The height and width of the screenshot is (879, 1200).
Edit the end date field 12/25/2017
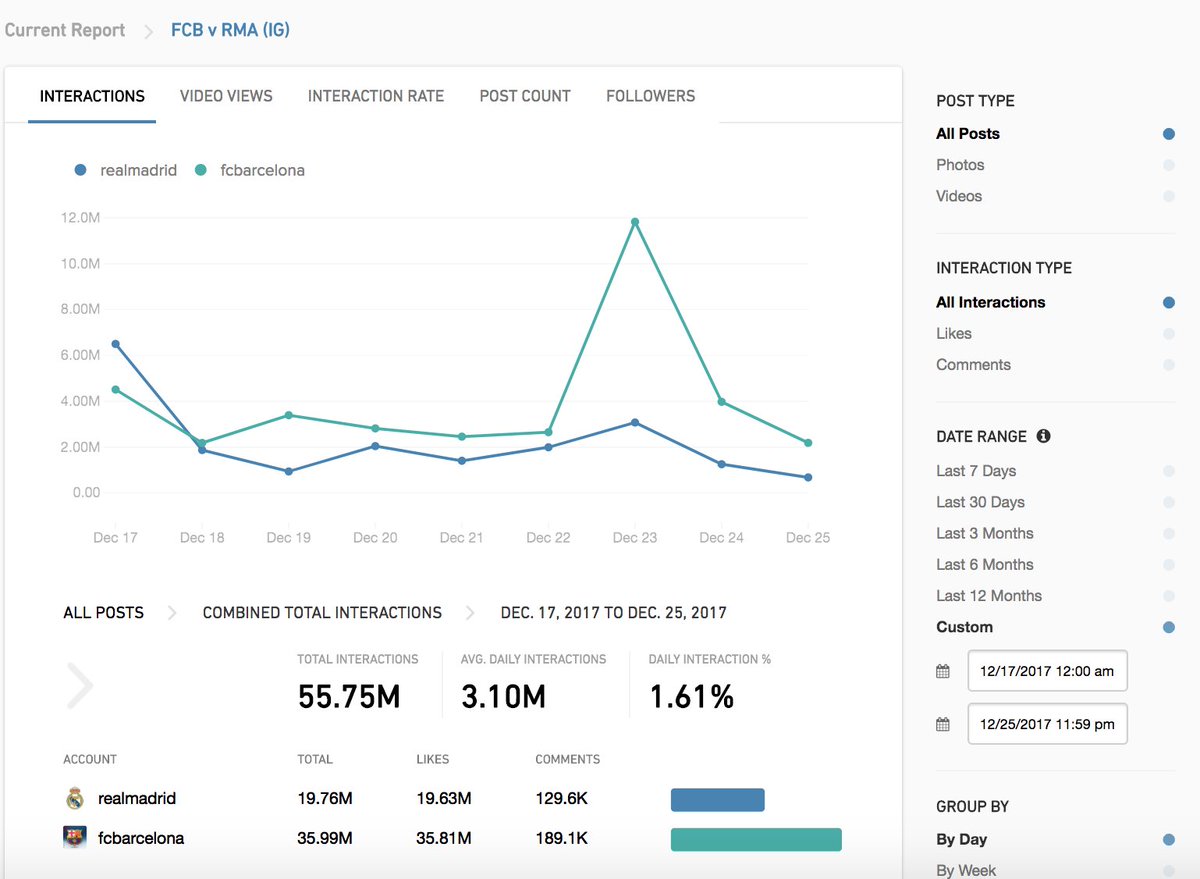click(x=1047, y=724)
